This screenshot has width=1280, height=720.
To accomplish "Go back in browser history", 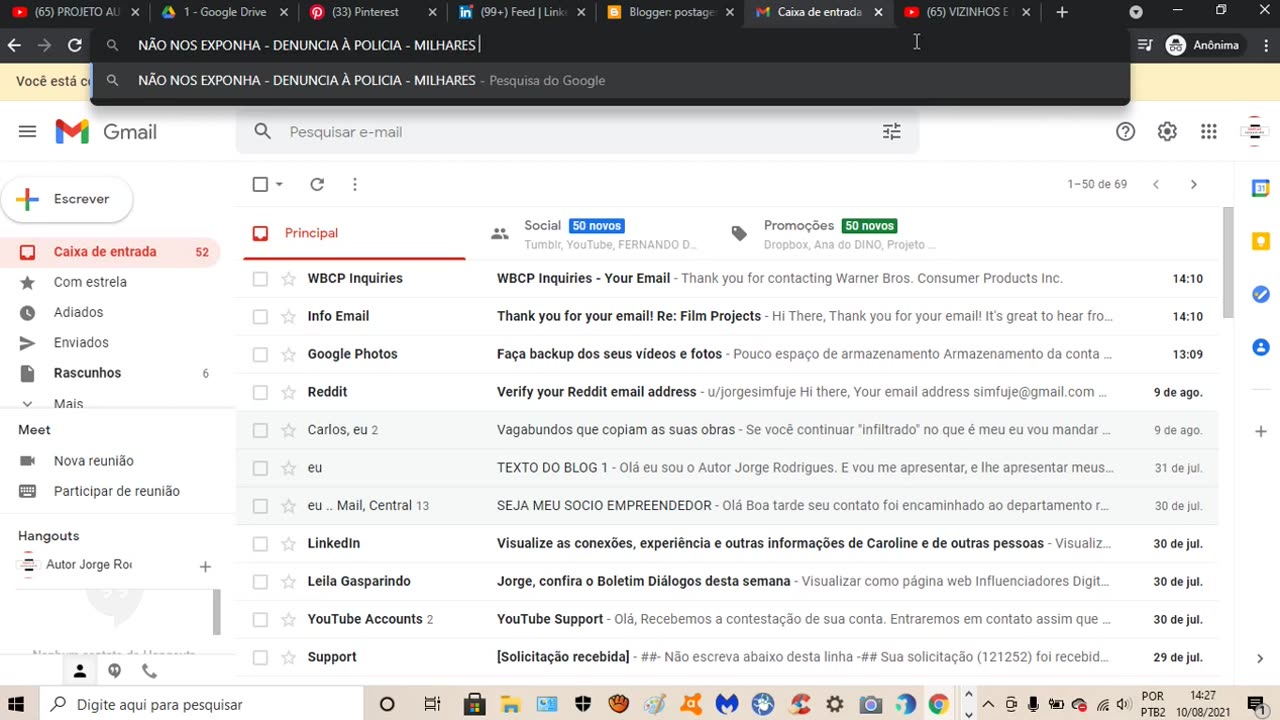I will [x=14, y=45].
